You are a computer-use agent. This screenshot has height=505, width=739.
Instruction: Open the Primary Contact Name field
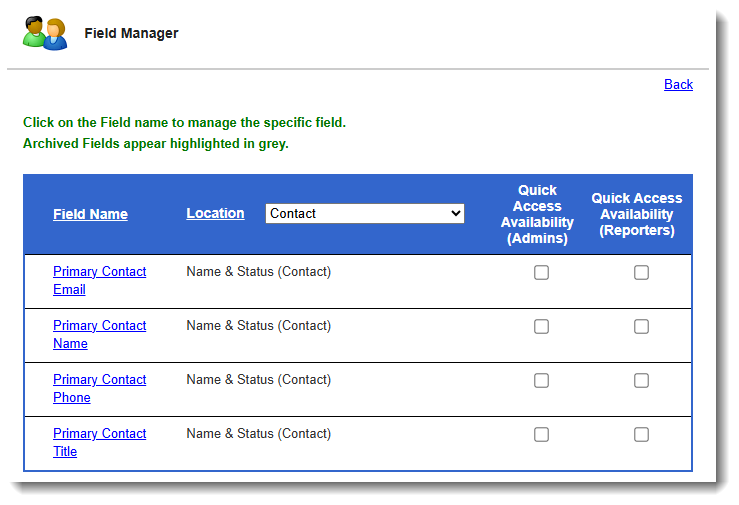pos(99,334)
